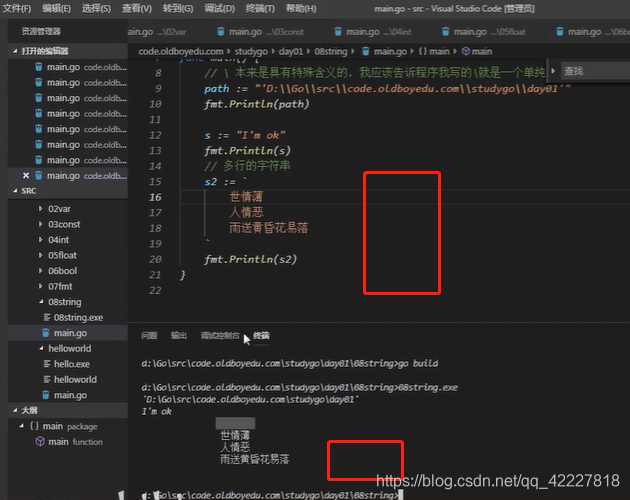Switch to main.go 05float editor tab
This screenshot has width=630, height=500.
[485, 32]
